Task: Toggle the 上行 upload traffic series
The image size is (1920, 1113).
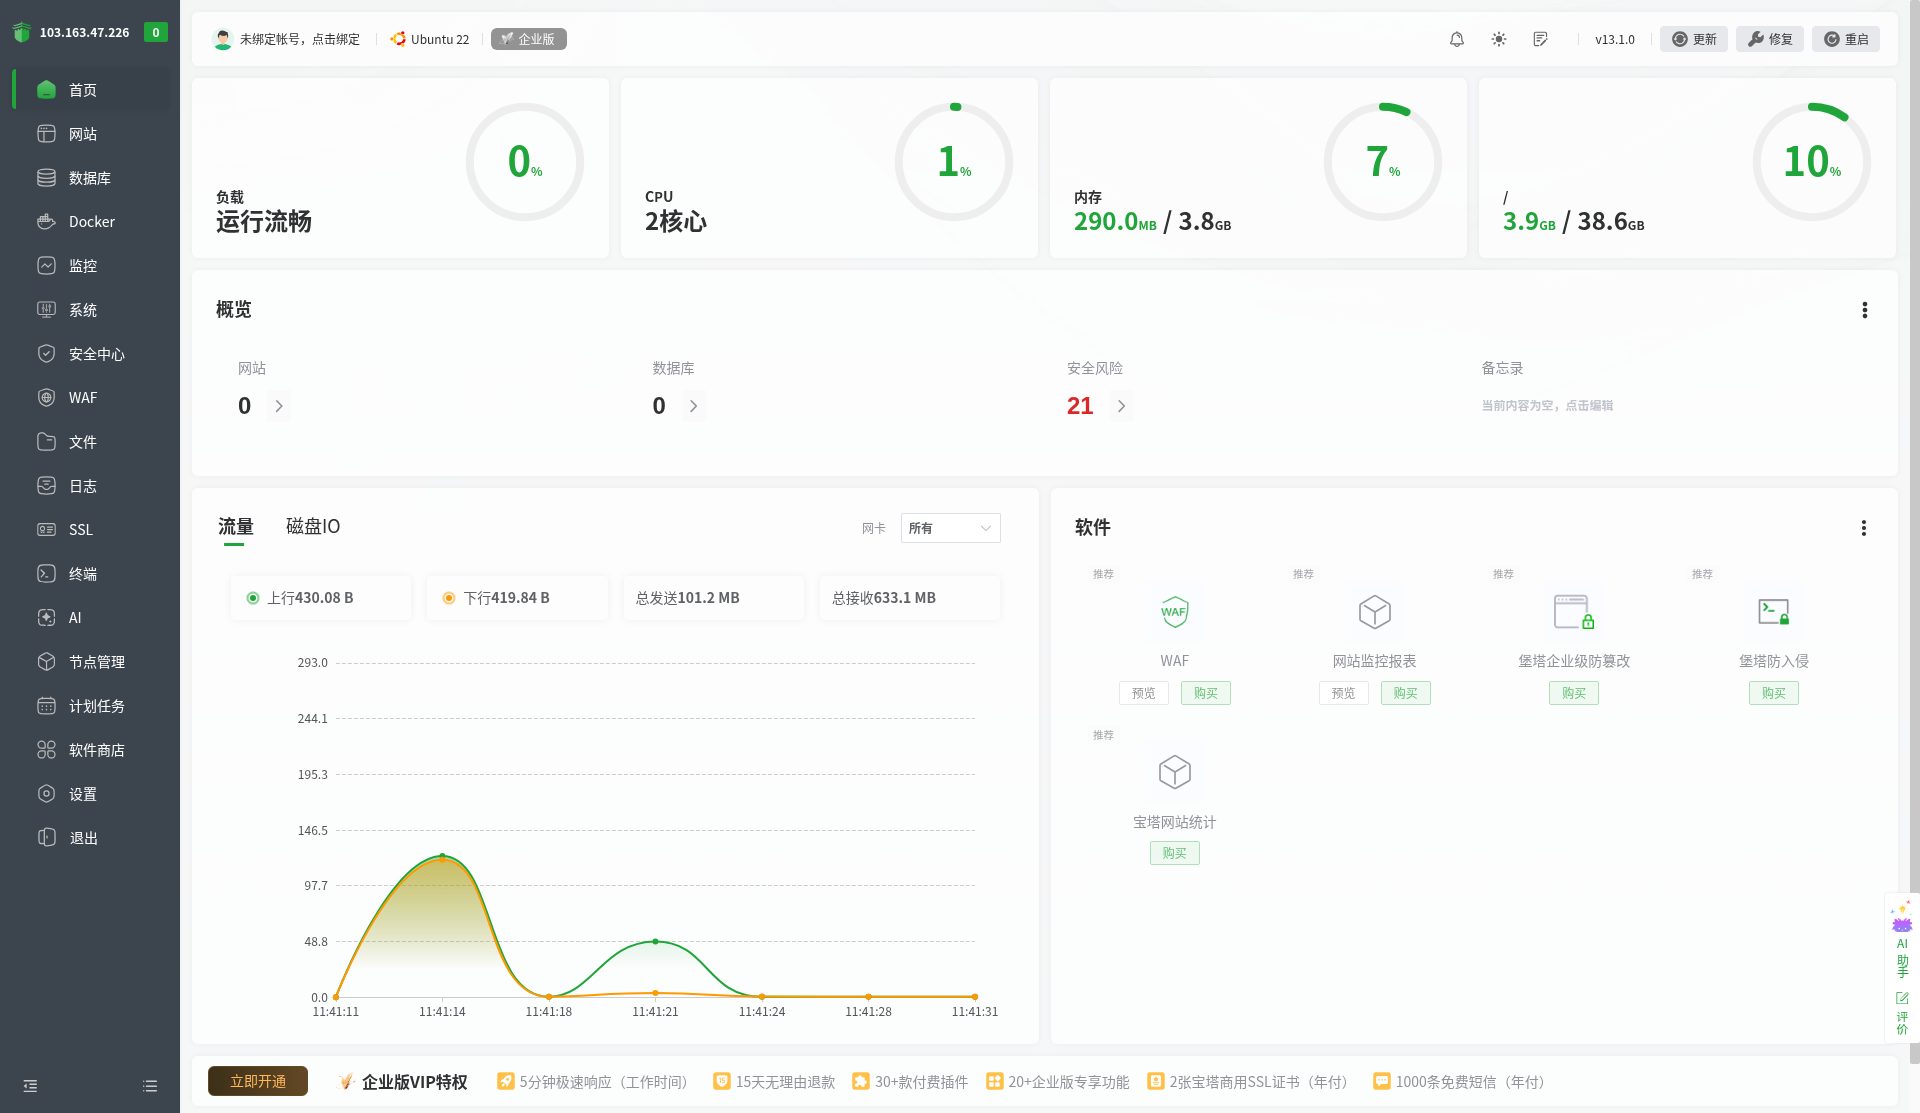Action: point(320,598)
